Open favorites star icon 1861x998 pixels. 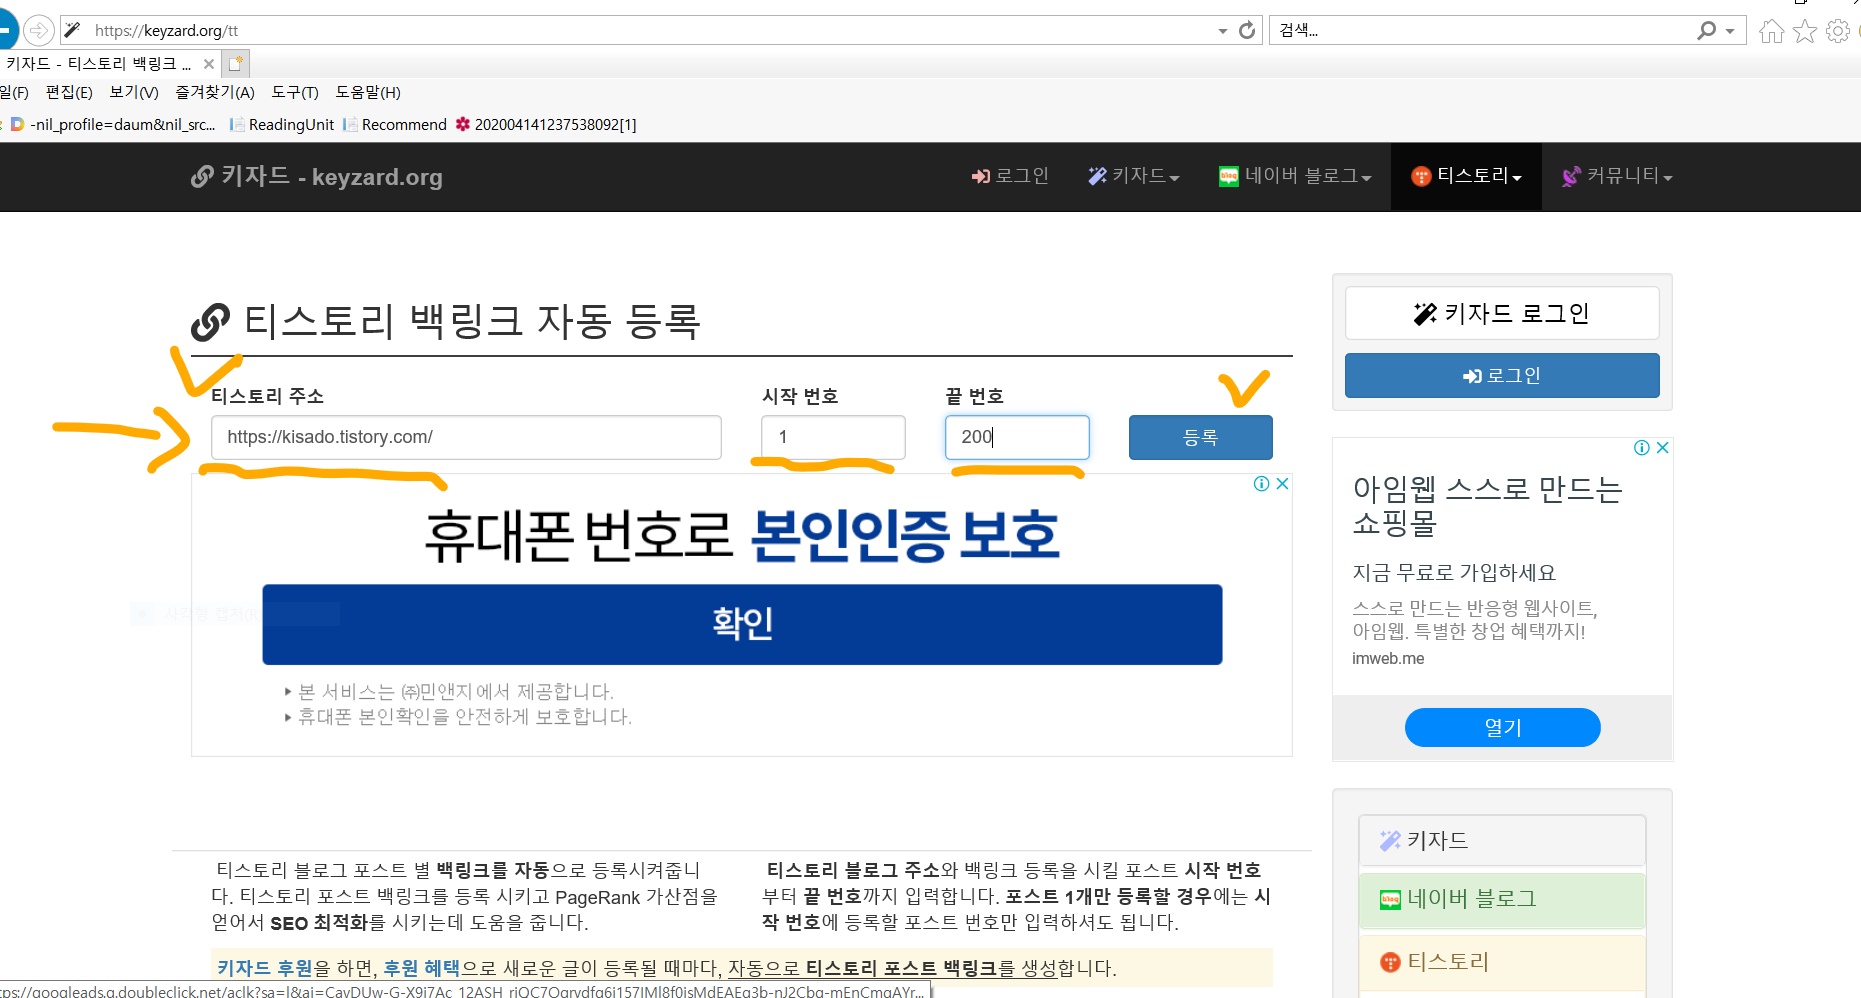pyautogui.click(x=1805, y=31)
